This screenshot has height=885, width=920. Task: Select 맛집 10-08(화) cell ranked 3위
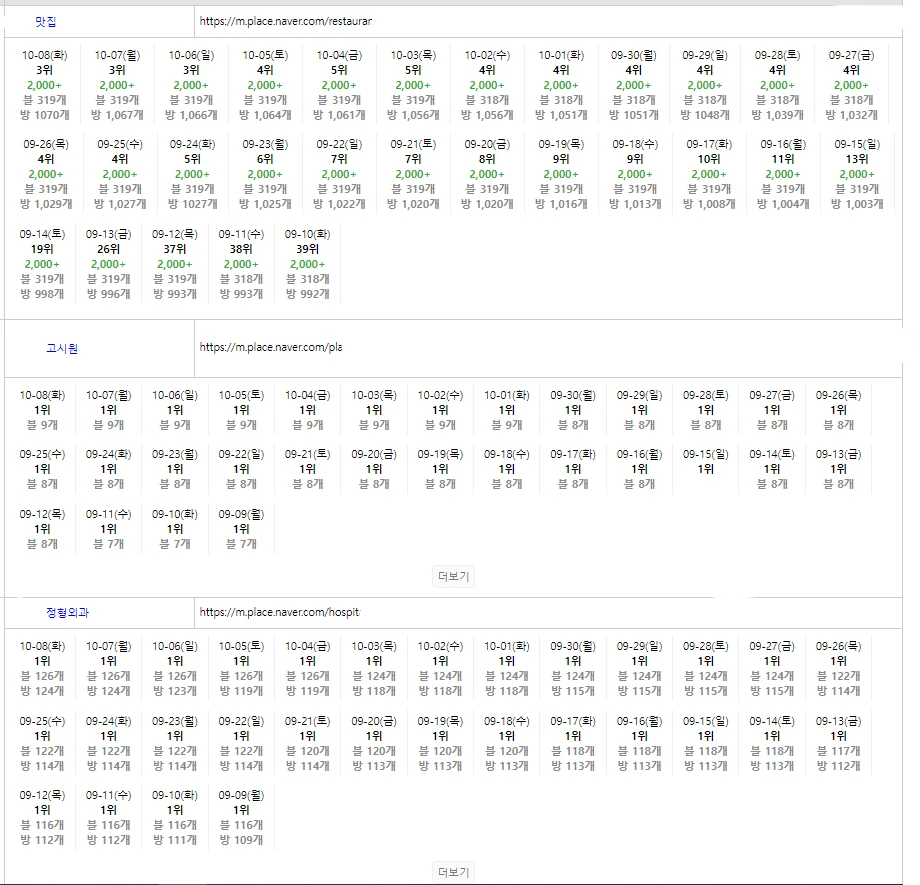[x=44, y=85]
